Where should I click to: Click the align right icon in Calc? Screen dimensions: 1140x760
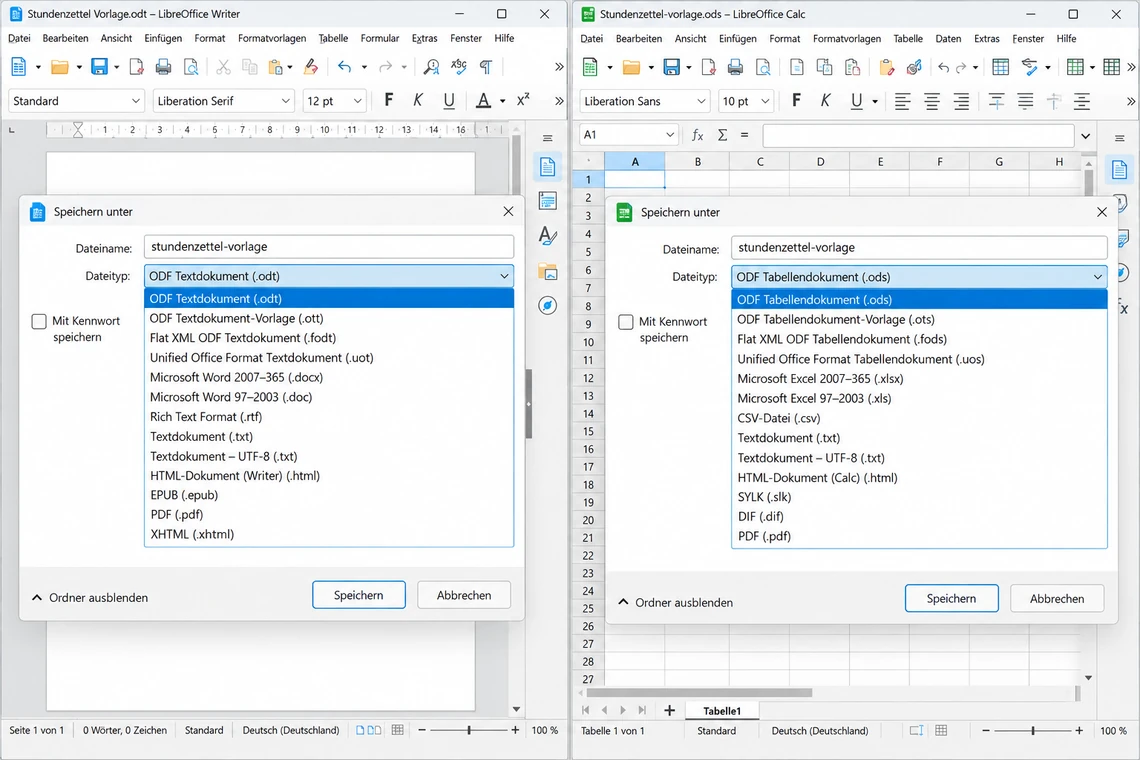[x=960, y=101]
